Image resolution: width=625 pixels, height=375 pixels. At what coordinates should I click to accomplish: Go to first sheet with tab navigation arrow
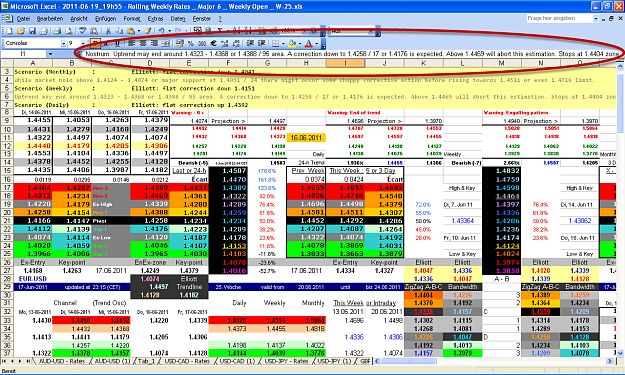pos(5,361)
